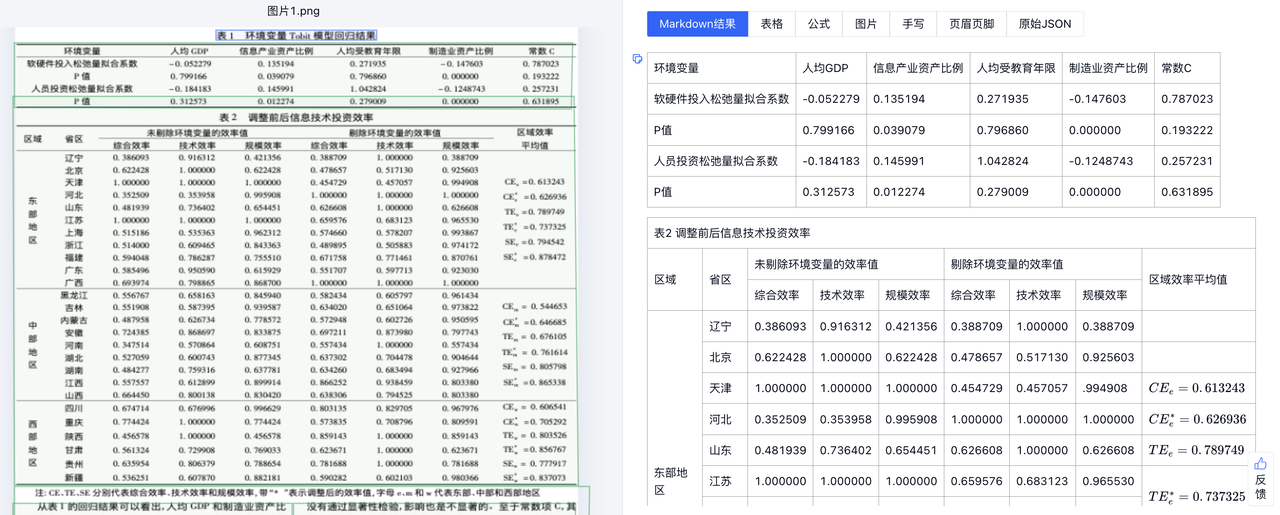Image resolution: width=1280 pixels, height=515 pixels.
Task: Copy the first Markdown table with the copy icon
Action: 637,59
